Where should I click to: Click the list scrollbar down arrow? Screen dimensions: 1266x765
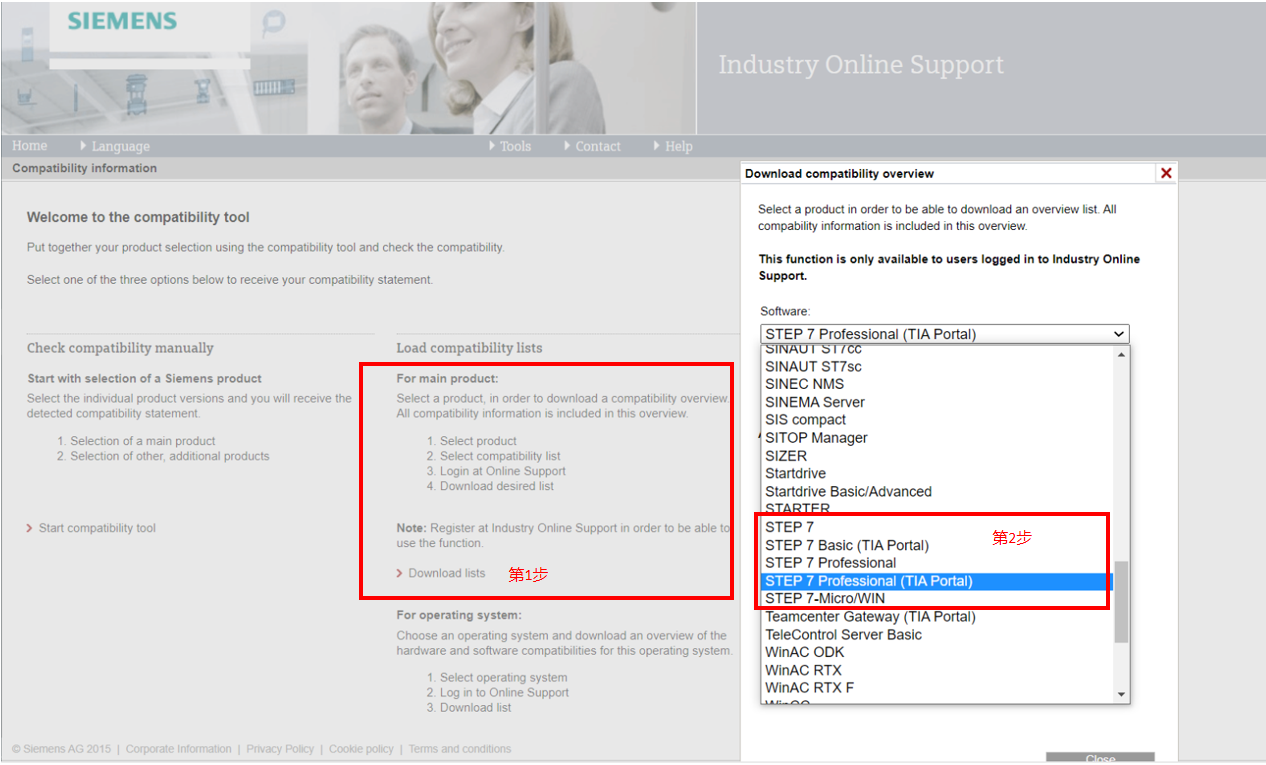(x=1121, y=694)
